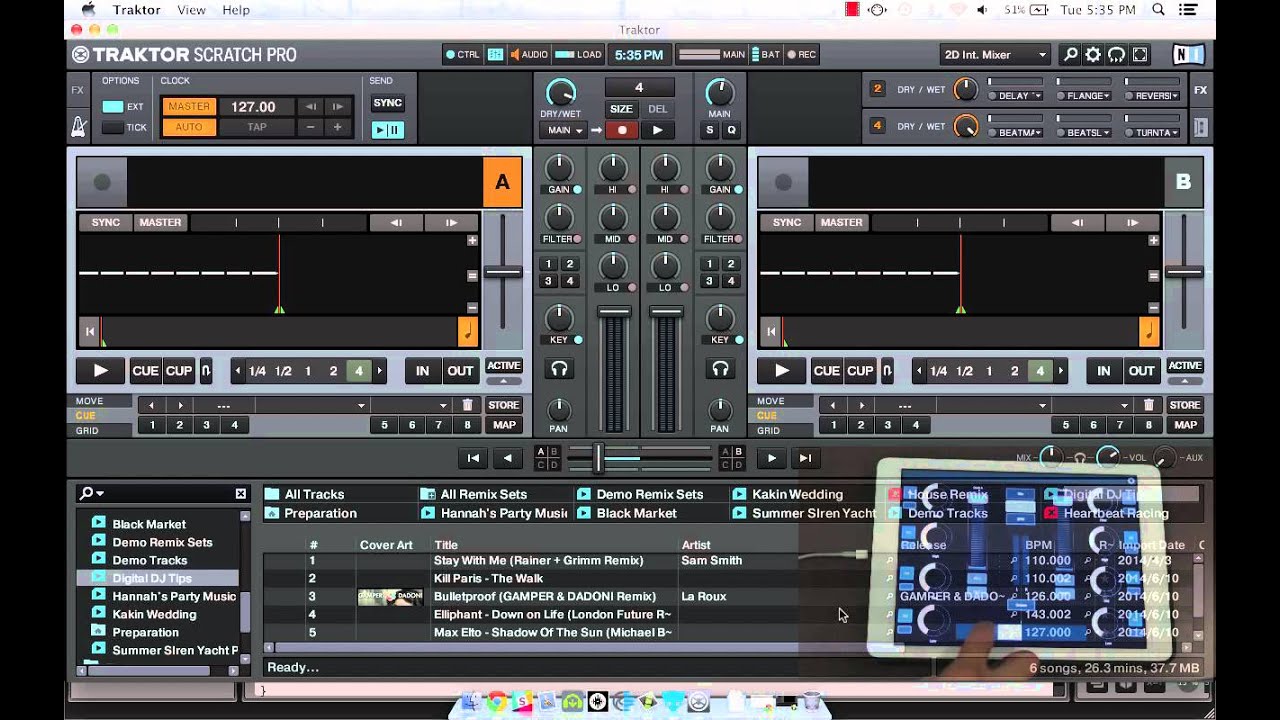
Task: Click the headphones icon in the header
Action: click(x=1117, y=55)
